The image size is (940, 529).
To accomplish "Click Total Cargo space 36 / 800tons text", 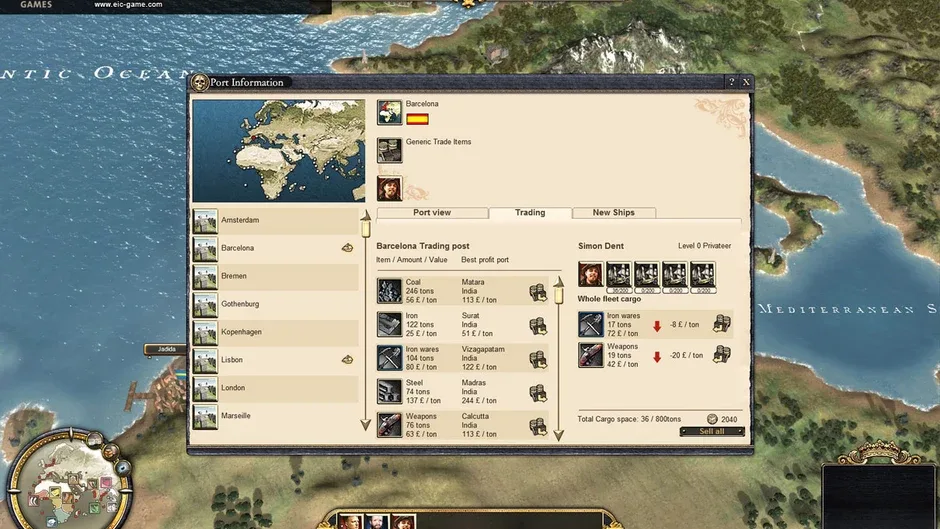I will pyautogui.click(x=629, y=419).
